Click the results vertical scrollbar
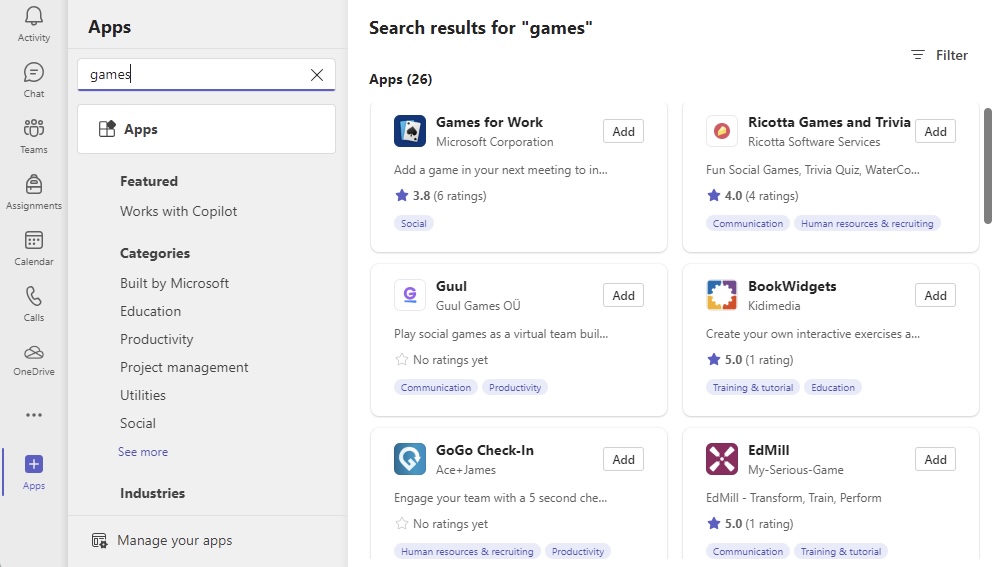The width and height of the screenshot is (998, 567). (988, 166)
